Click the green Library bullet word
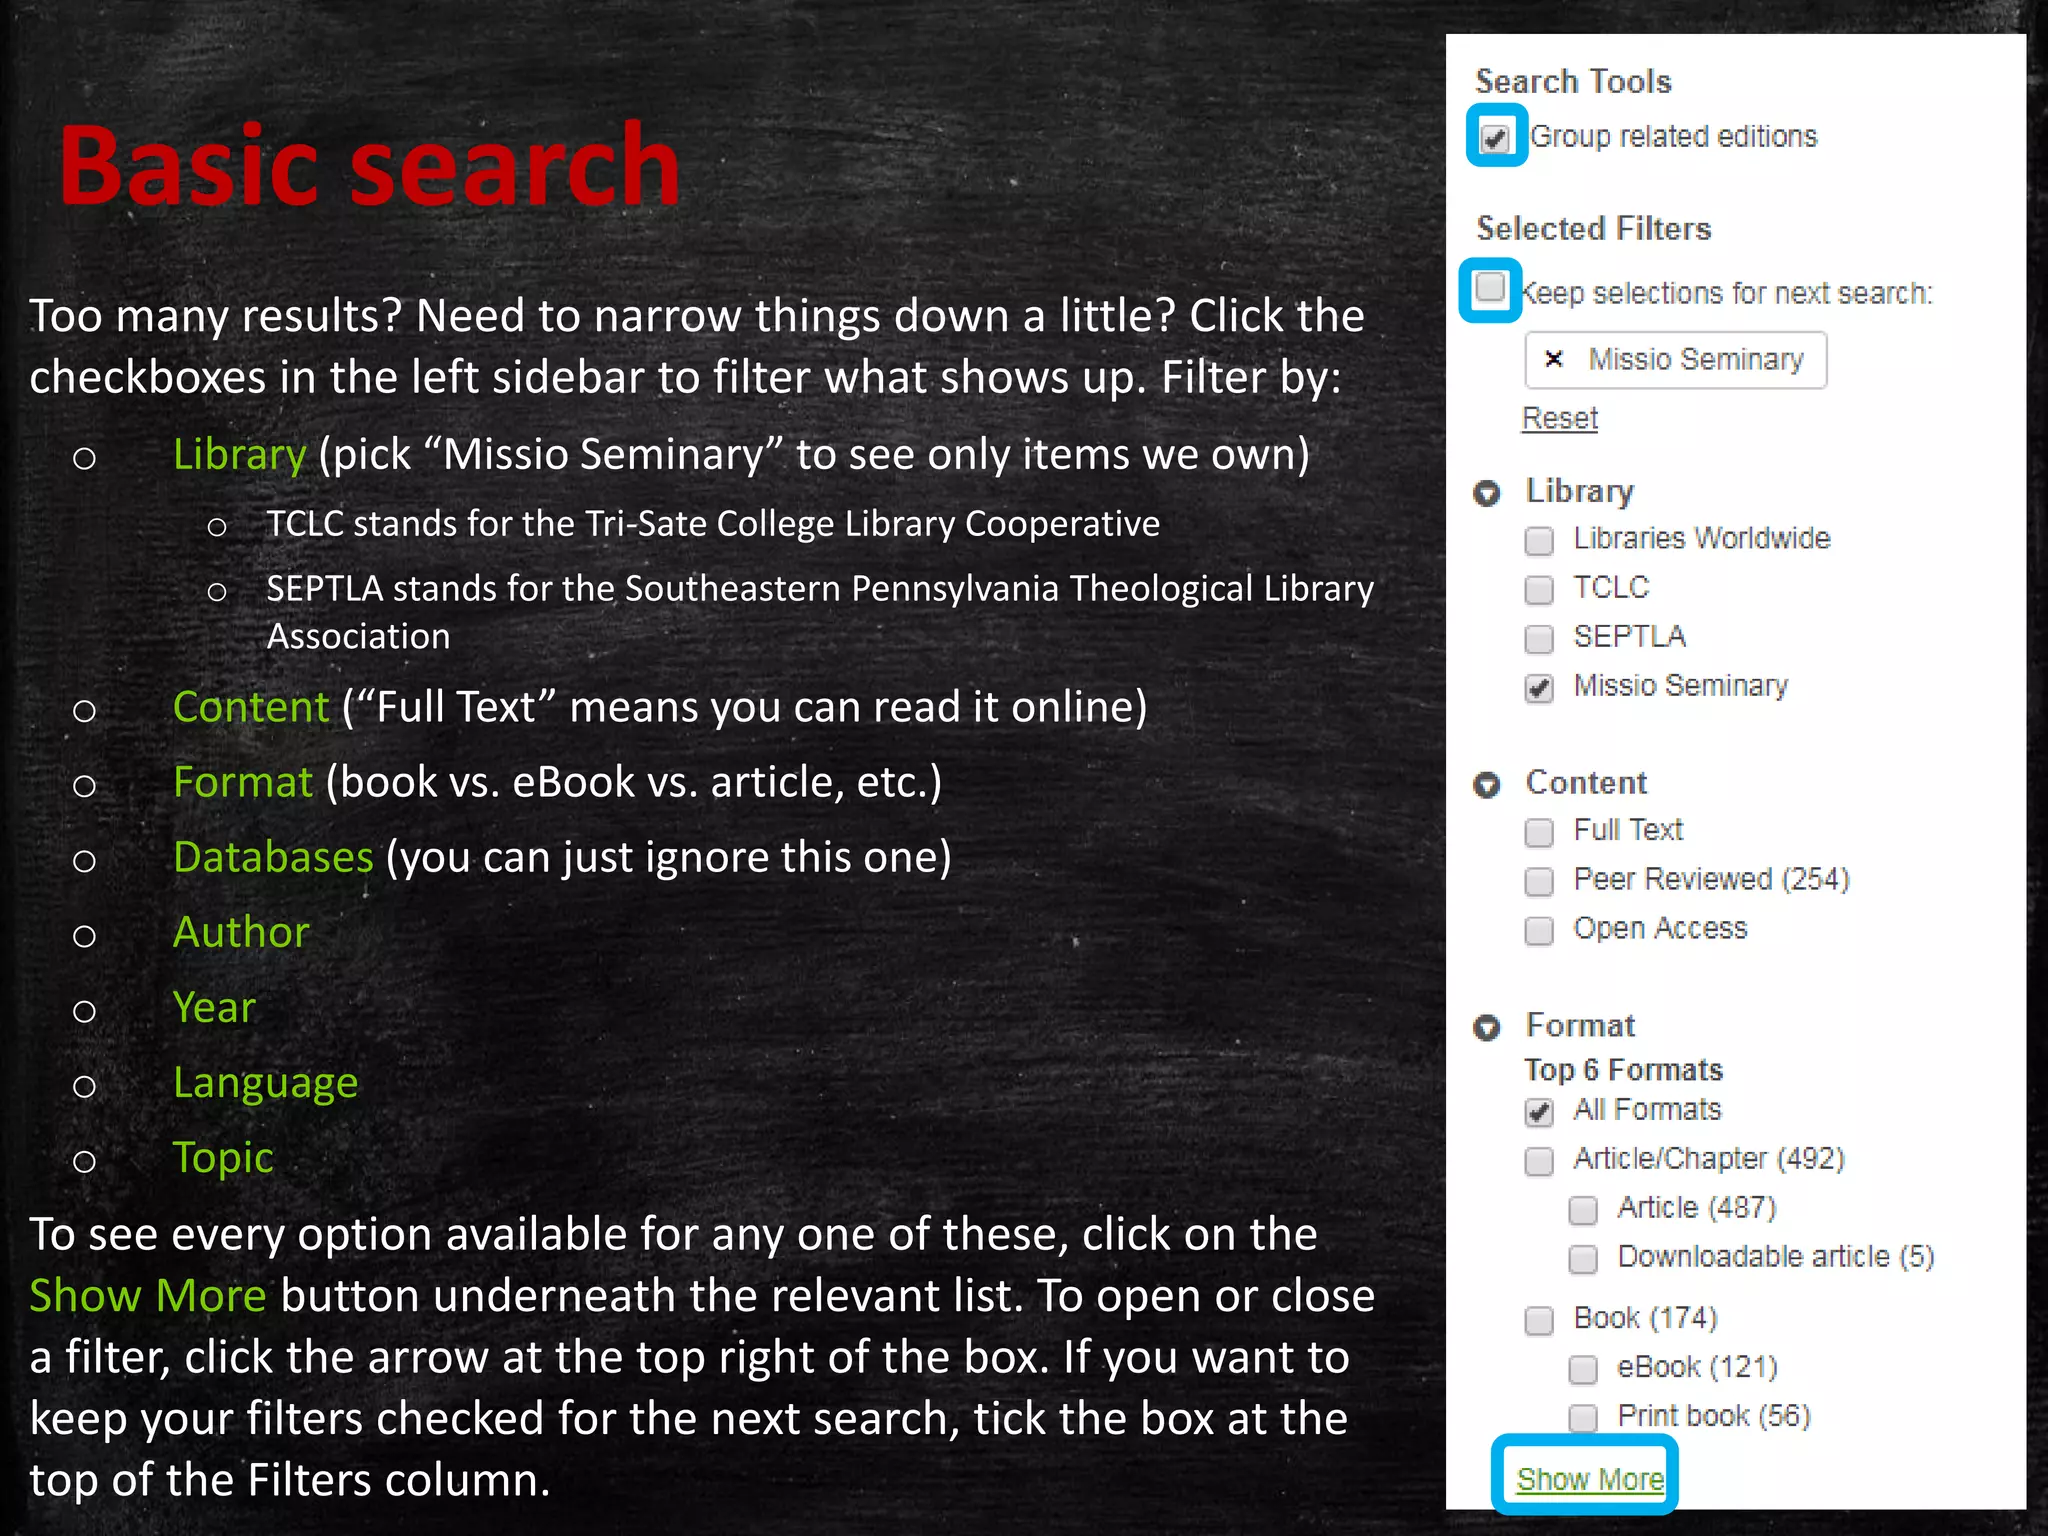This screenshot has width=2048, height=1536. click(239, 455)
